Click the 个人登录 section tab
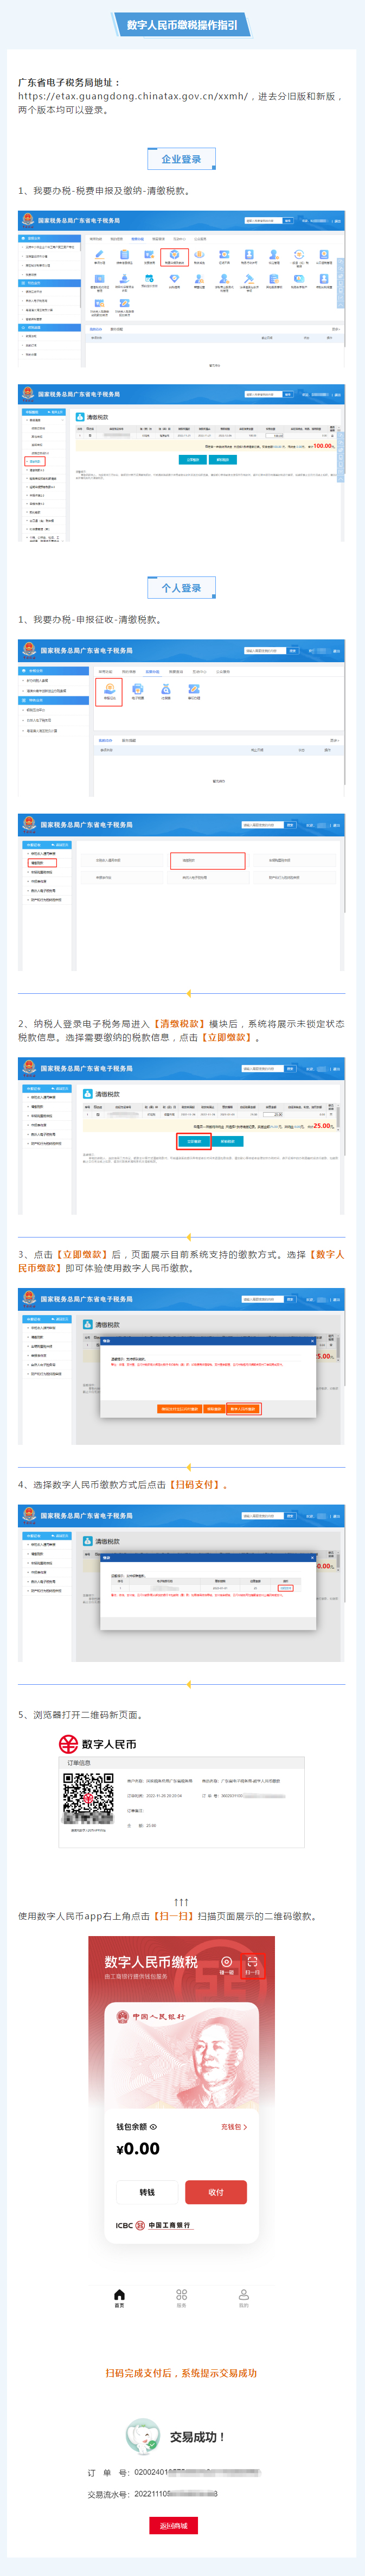Viewport: 365px width, 2576px height. tap(181, 588)
